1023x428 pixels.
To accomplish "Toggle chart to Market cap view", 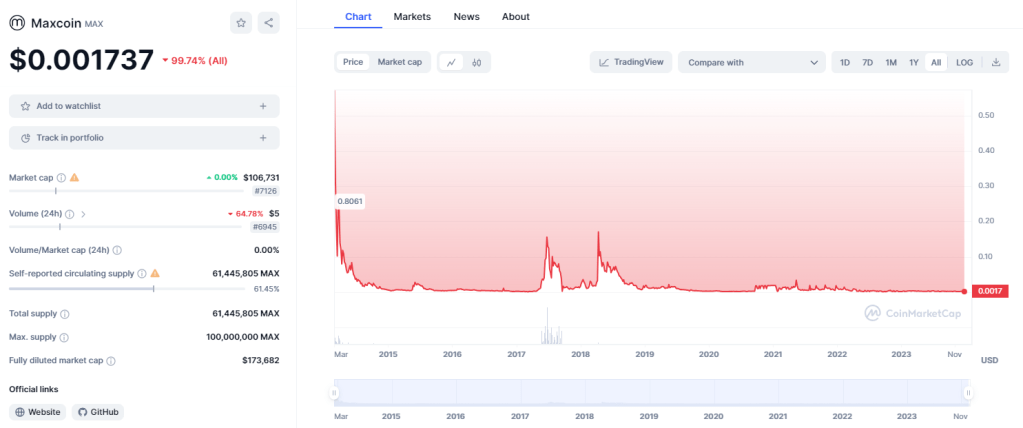I will click(x=399, y=62).
